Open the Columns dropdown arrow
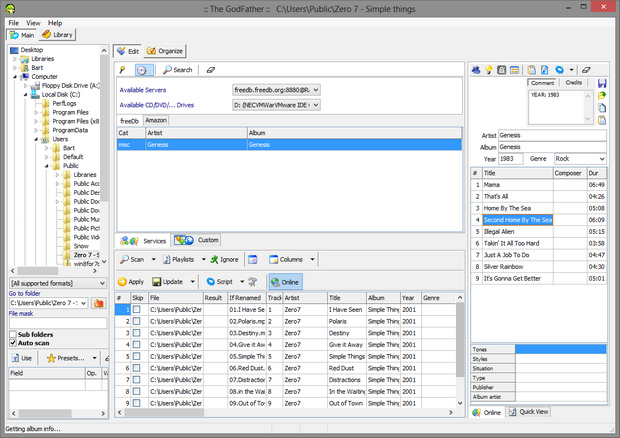Image resolution: width=620 pixels, height=438 pixels. point(312,260)
